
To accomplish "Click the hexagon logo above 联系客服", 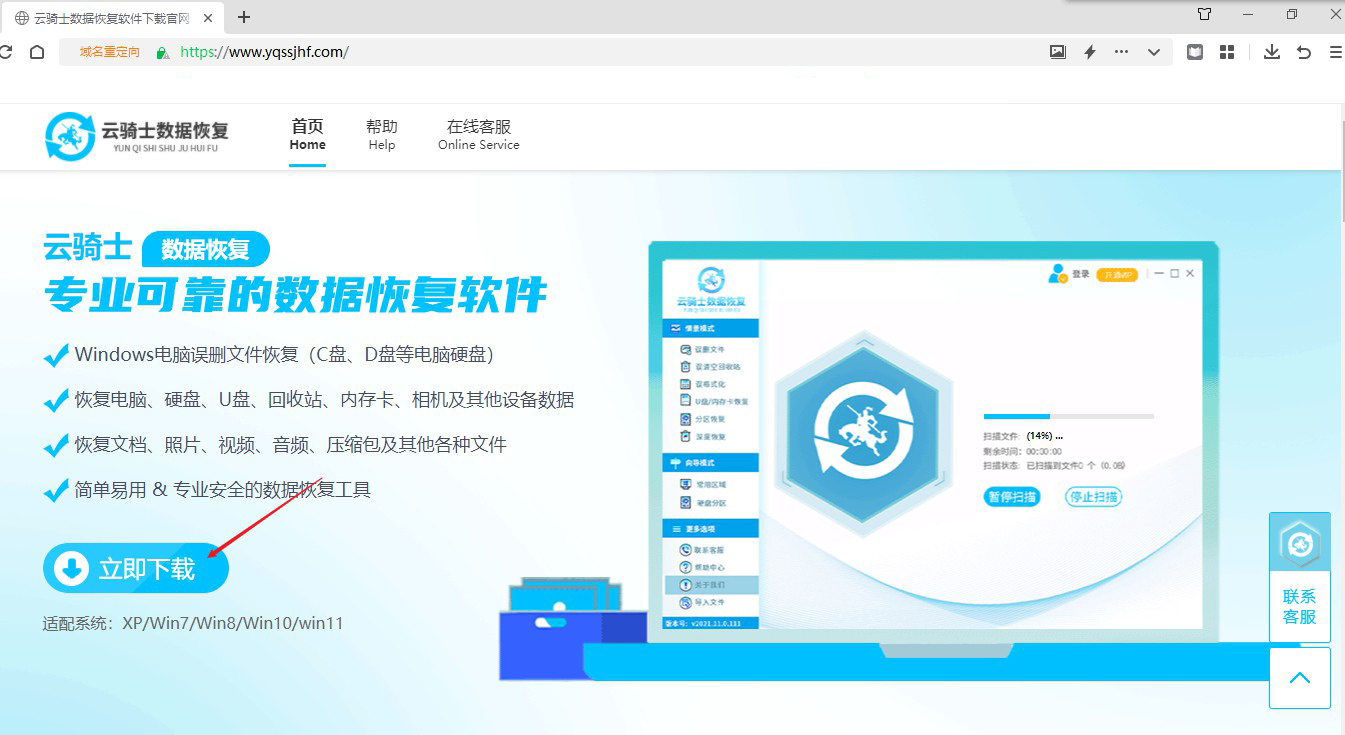I will tap(1300, 544).
